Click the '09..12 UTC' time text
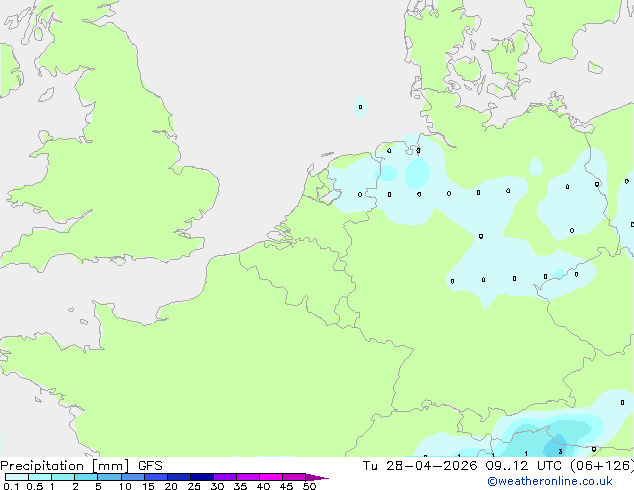 [x=523, y=466]
